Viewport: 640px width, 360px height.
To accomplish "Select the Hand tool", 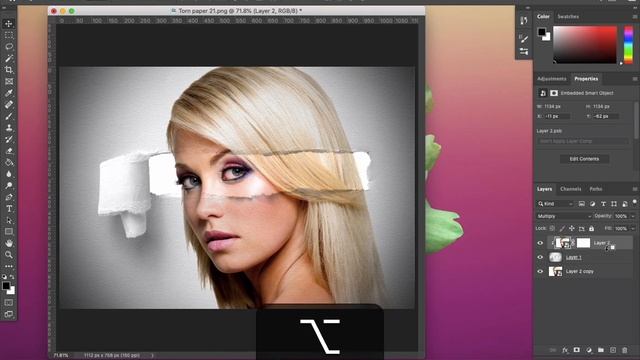I will pos(9,243).
